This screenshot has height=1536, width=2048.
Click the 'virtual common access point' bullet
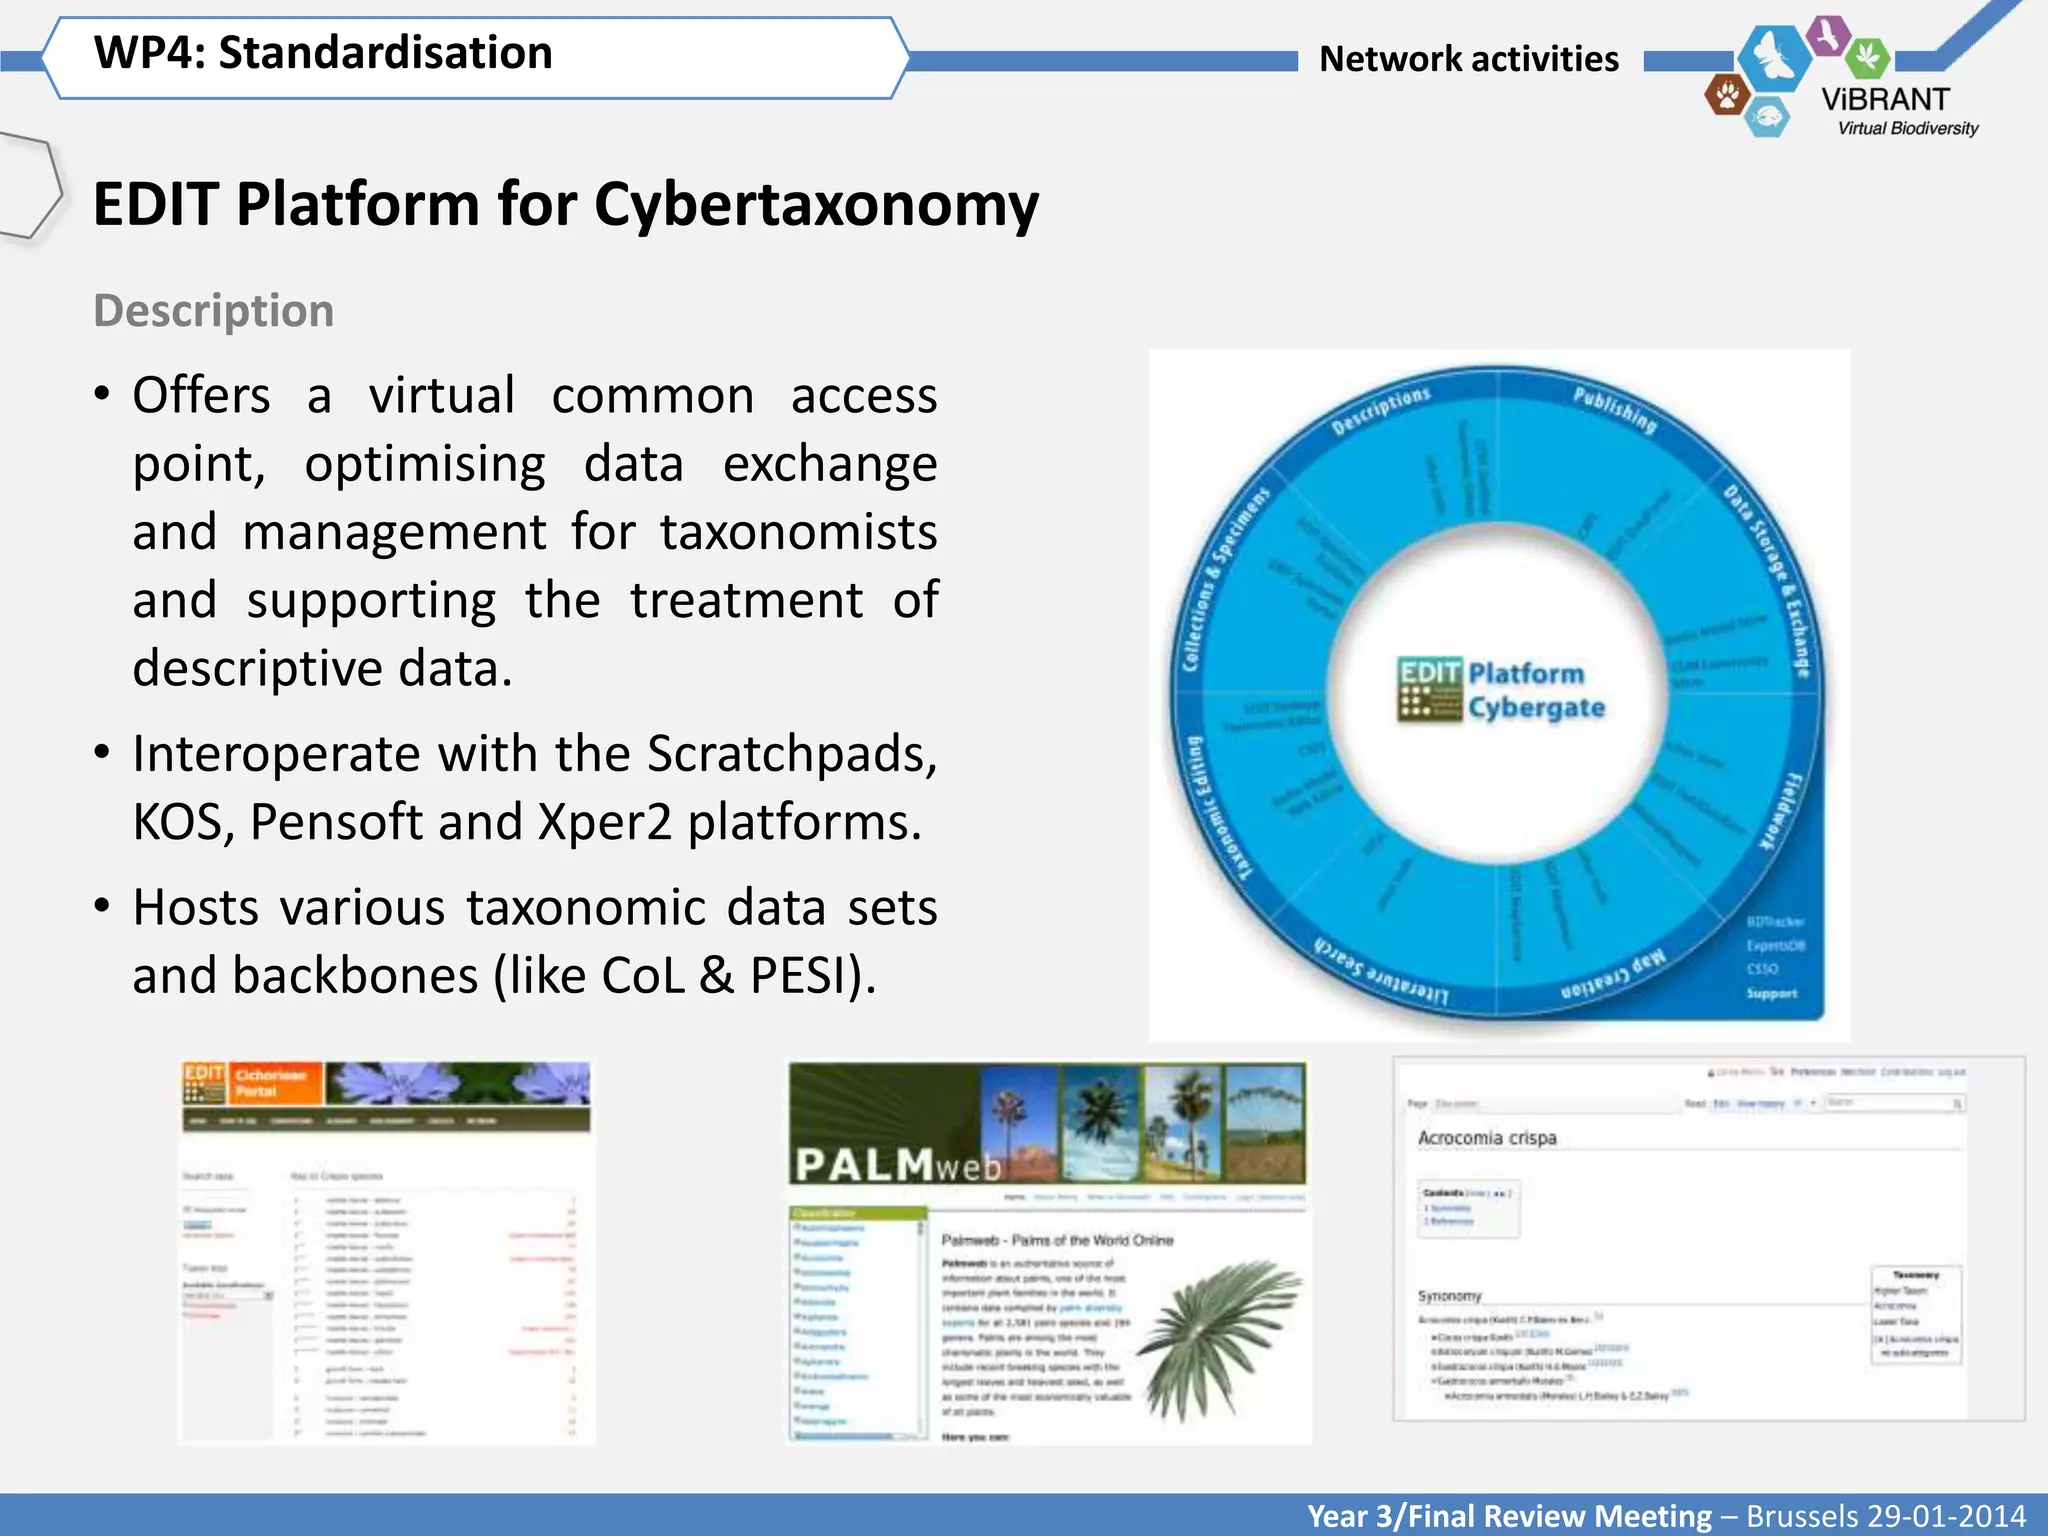[535, 531]
